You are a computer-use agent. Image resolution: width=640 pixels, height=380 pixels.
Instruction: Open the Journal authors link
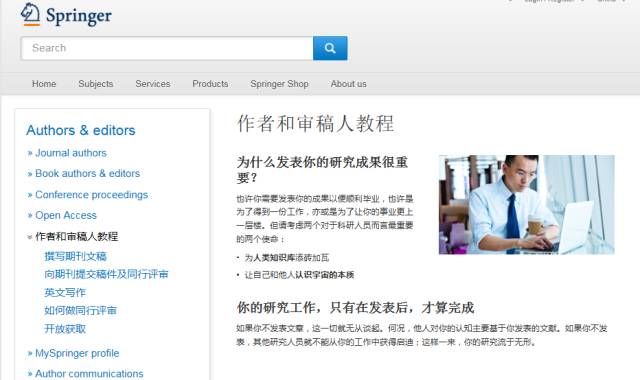71,153
